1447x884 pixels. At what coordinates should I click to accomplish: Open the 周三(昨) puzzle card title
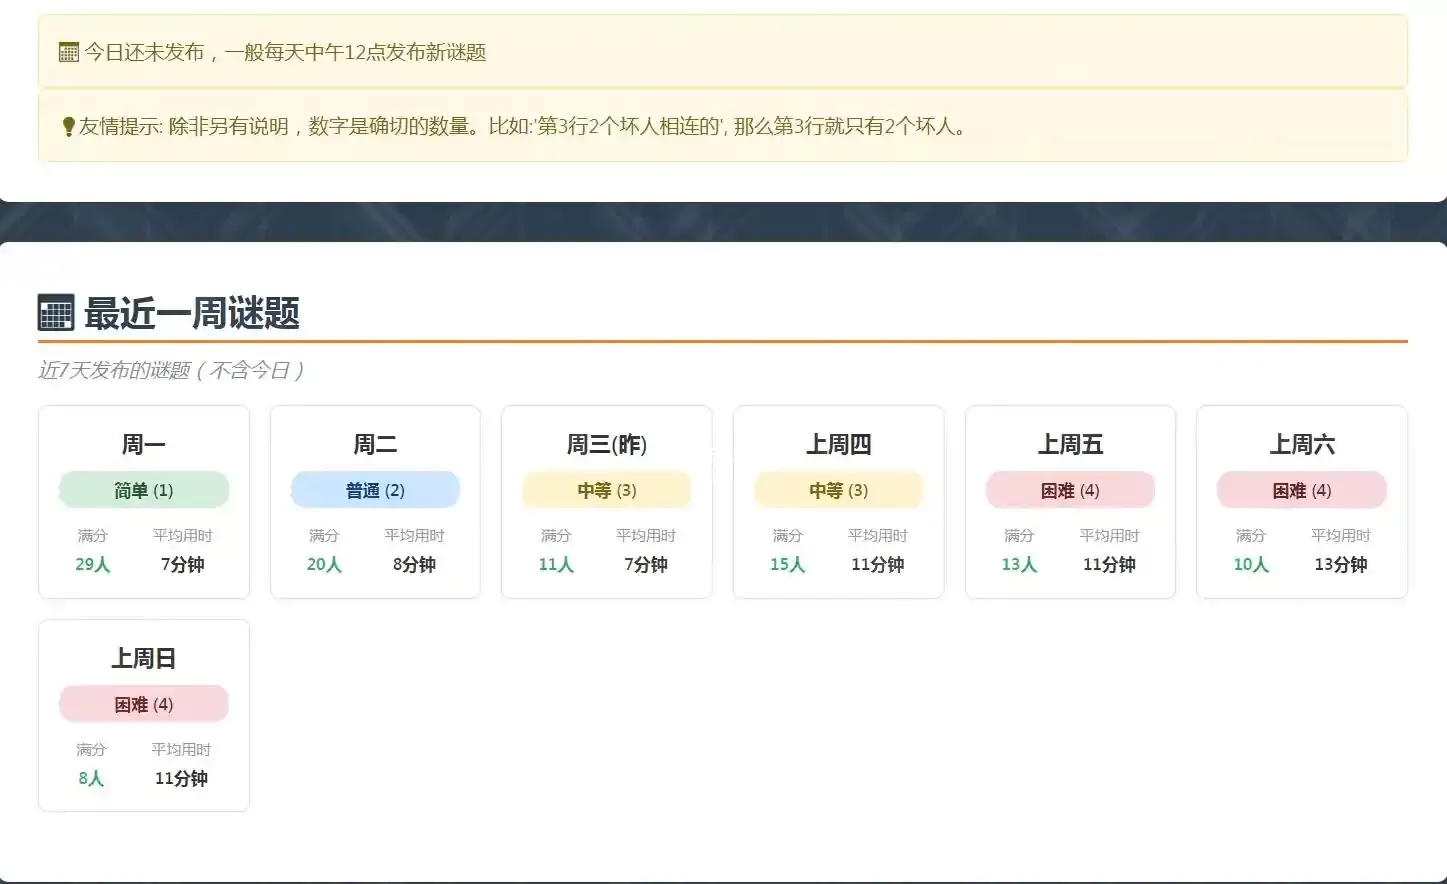tap(607, 444)
